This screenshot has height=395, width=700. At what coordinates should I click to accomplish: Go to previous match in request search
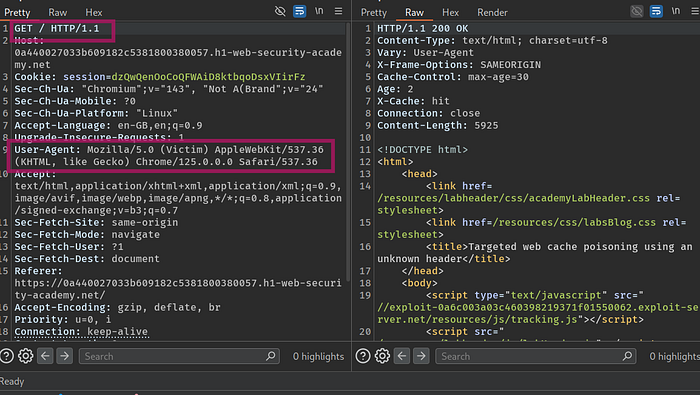45,356
